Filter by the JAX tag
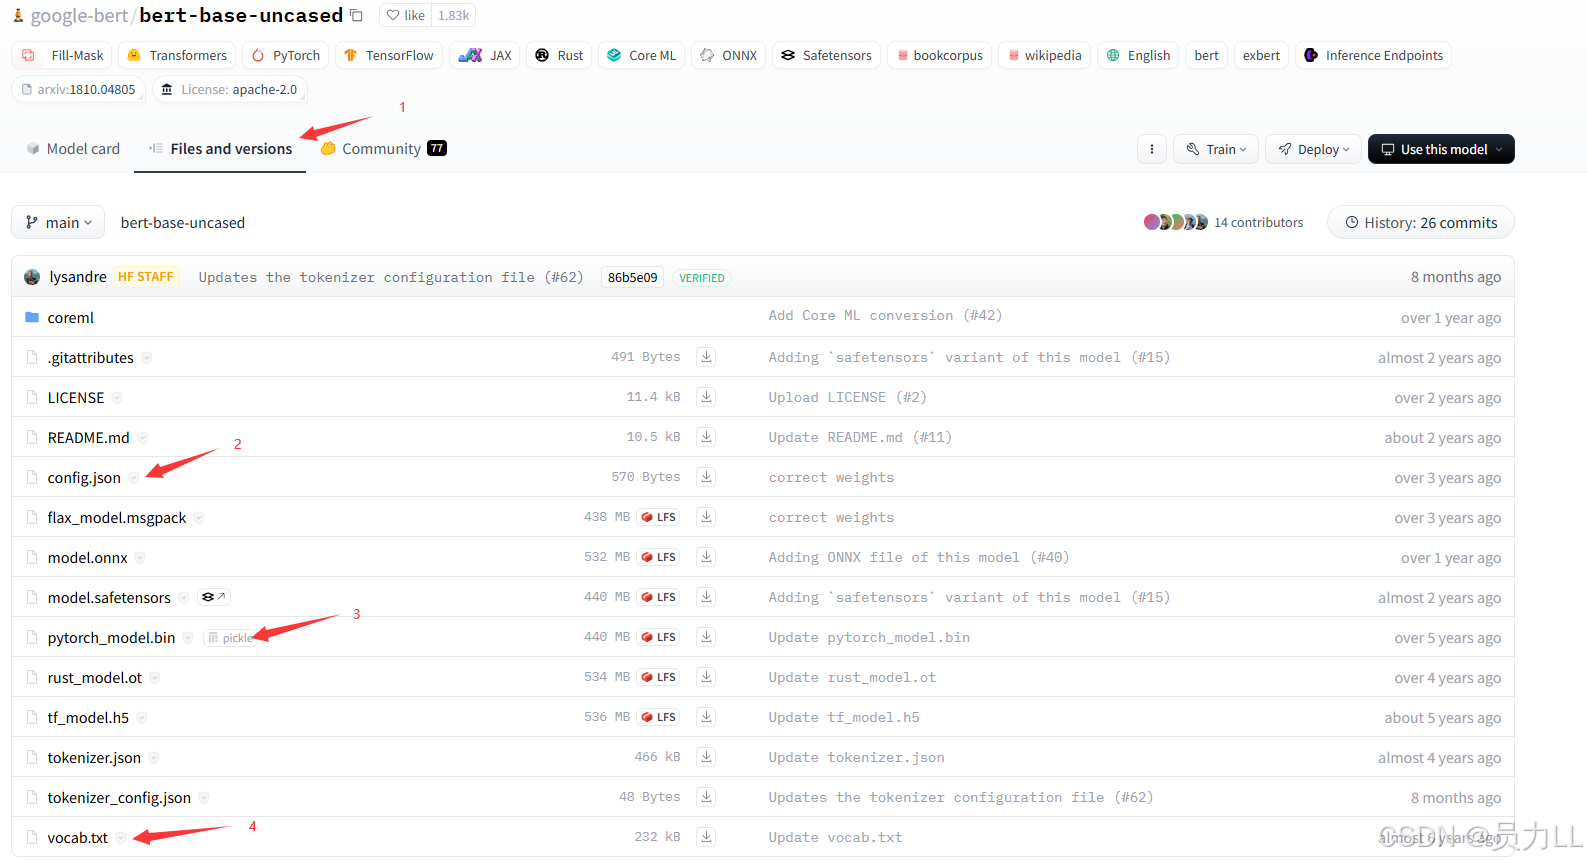Image resolution: width=1587 pixels, height=864 pixels. pyautogui.click(x=485, y=55)
